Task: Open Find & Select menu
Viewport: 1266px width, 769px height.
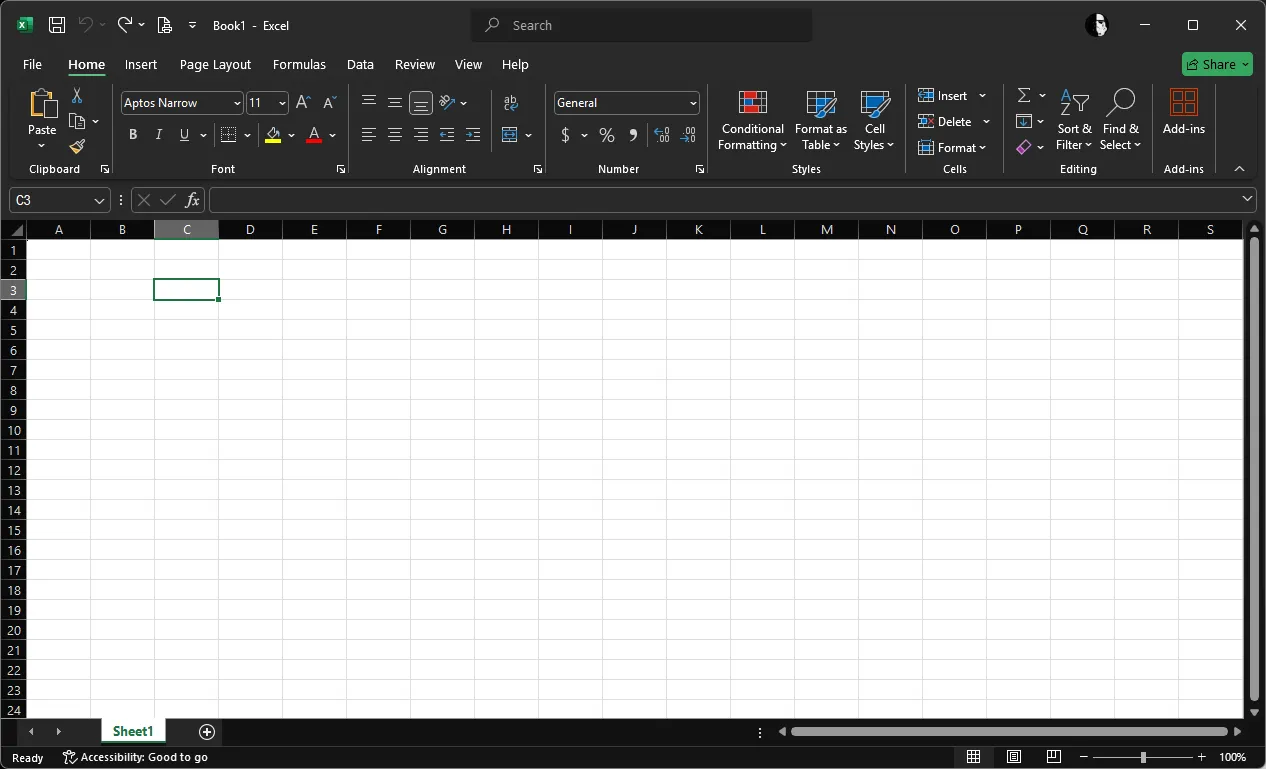Action: [x=1121, y=120]
